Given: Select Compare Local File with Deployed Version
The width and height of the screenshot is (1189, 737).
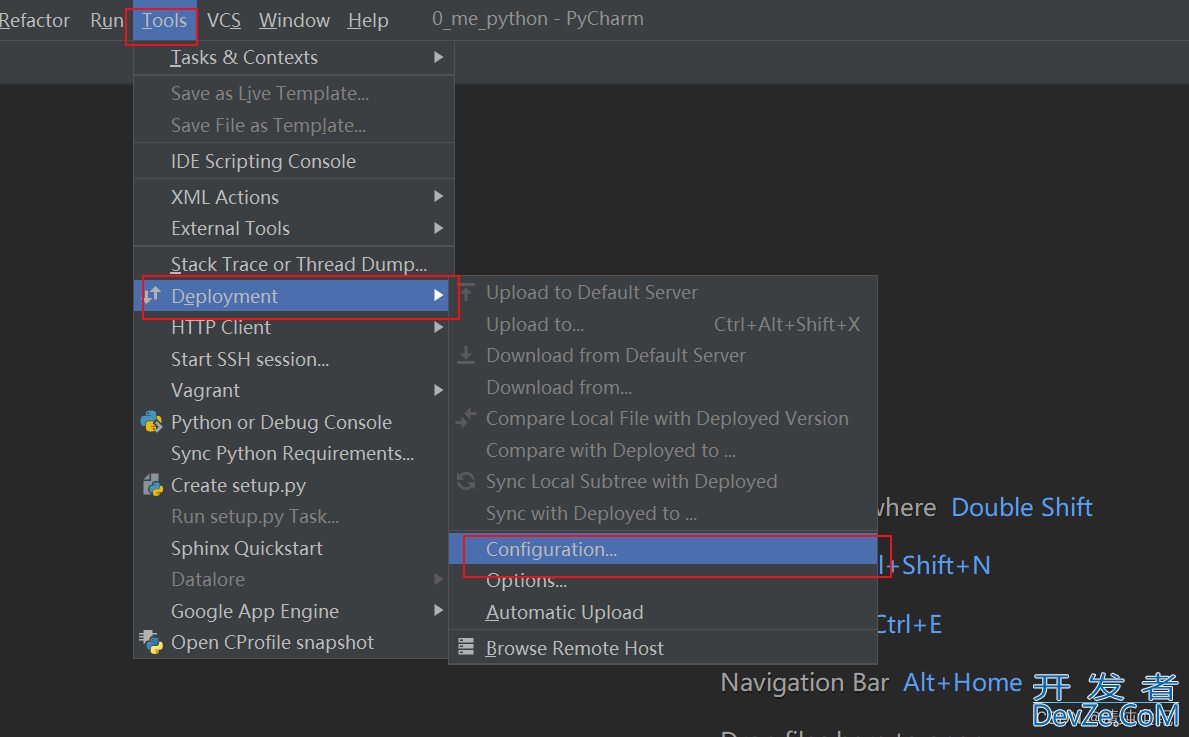Looking at the screenshot, I should tap(663, 418).
